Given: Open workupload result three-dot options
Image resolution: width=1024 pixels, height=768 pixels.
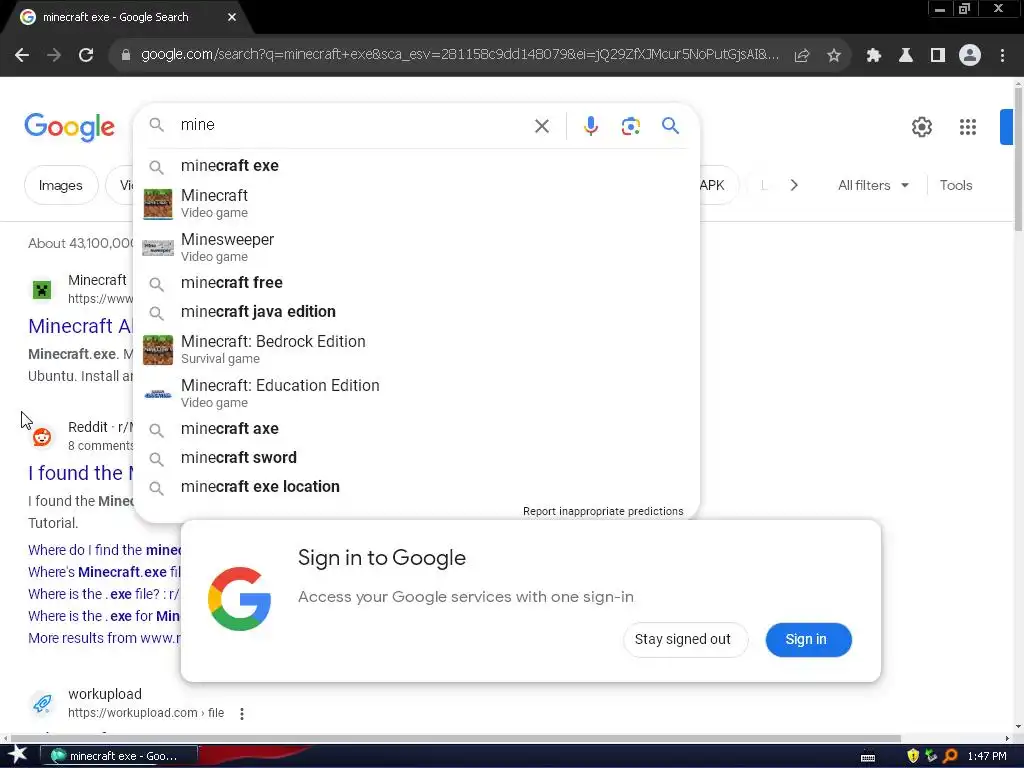Looking at the screenshot, I should (242, 713).
